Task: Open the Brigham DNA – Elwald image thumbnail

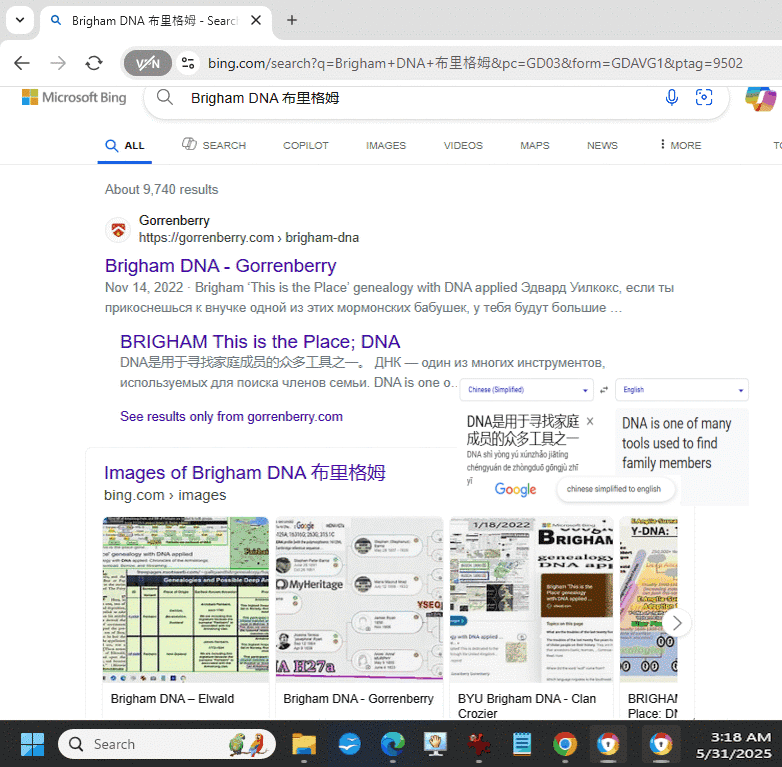Action: point(186,599)
